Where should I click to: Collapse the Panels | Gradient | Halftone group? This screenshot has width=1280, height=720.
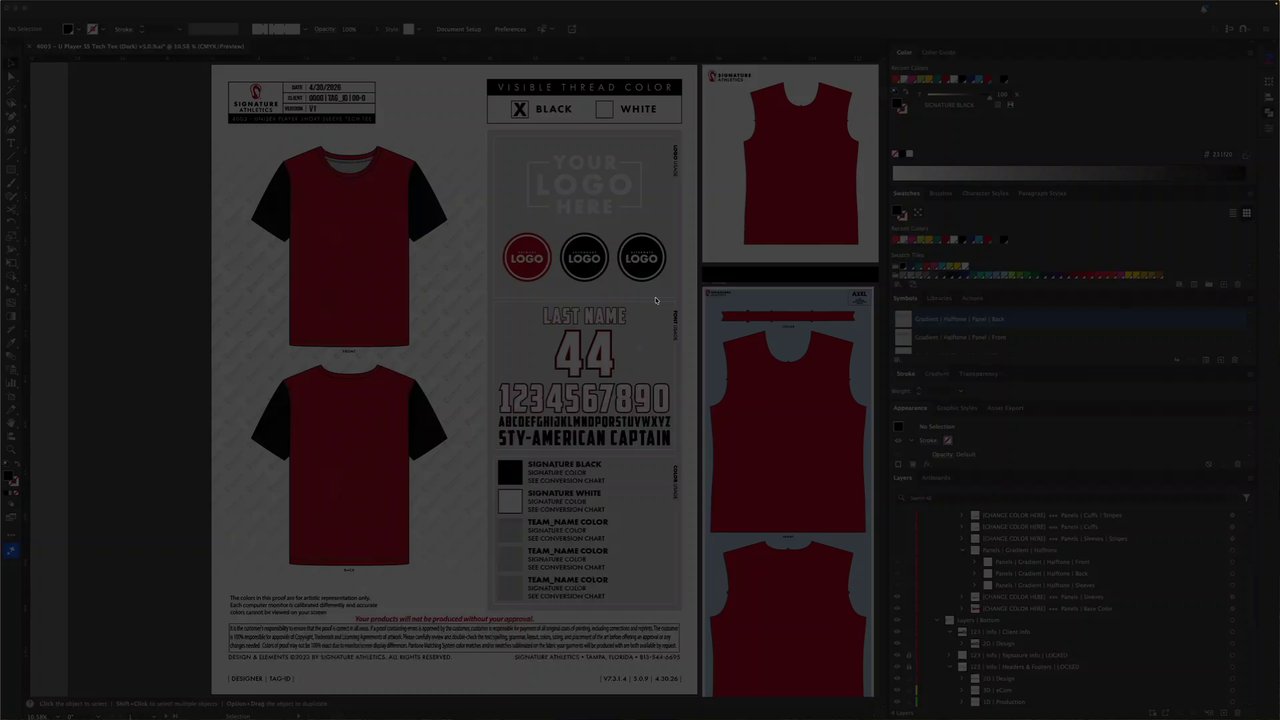[x=963, y=550]
